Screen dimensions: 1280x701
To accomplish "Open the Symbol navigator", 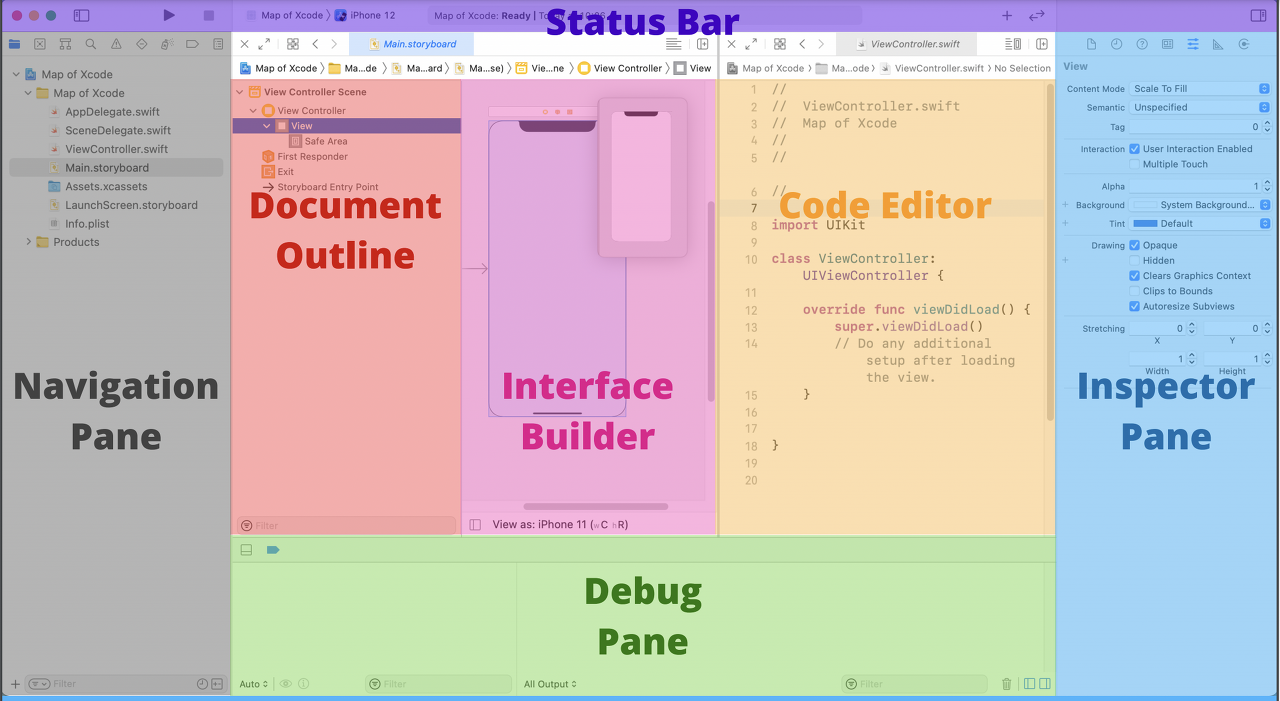I will point(65,44).
